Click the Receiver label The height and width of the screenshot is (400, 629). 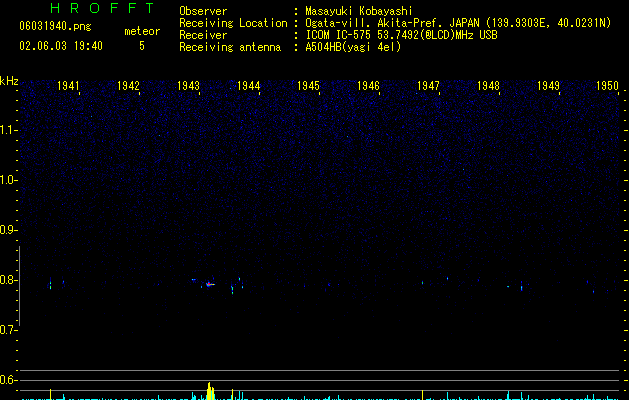point(203,35)
